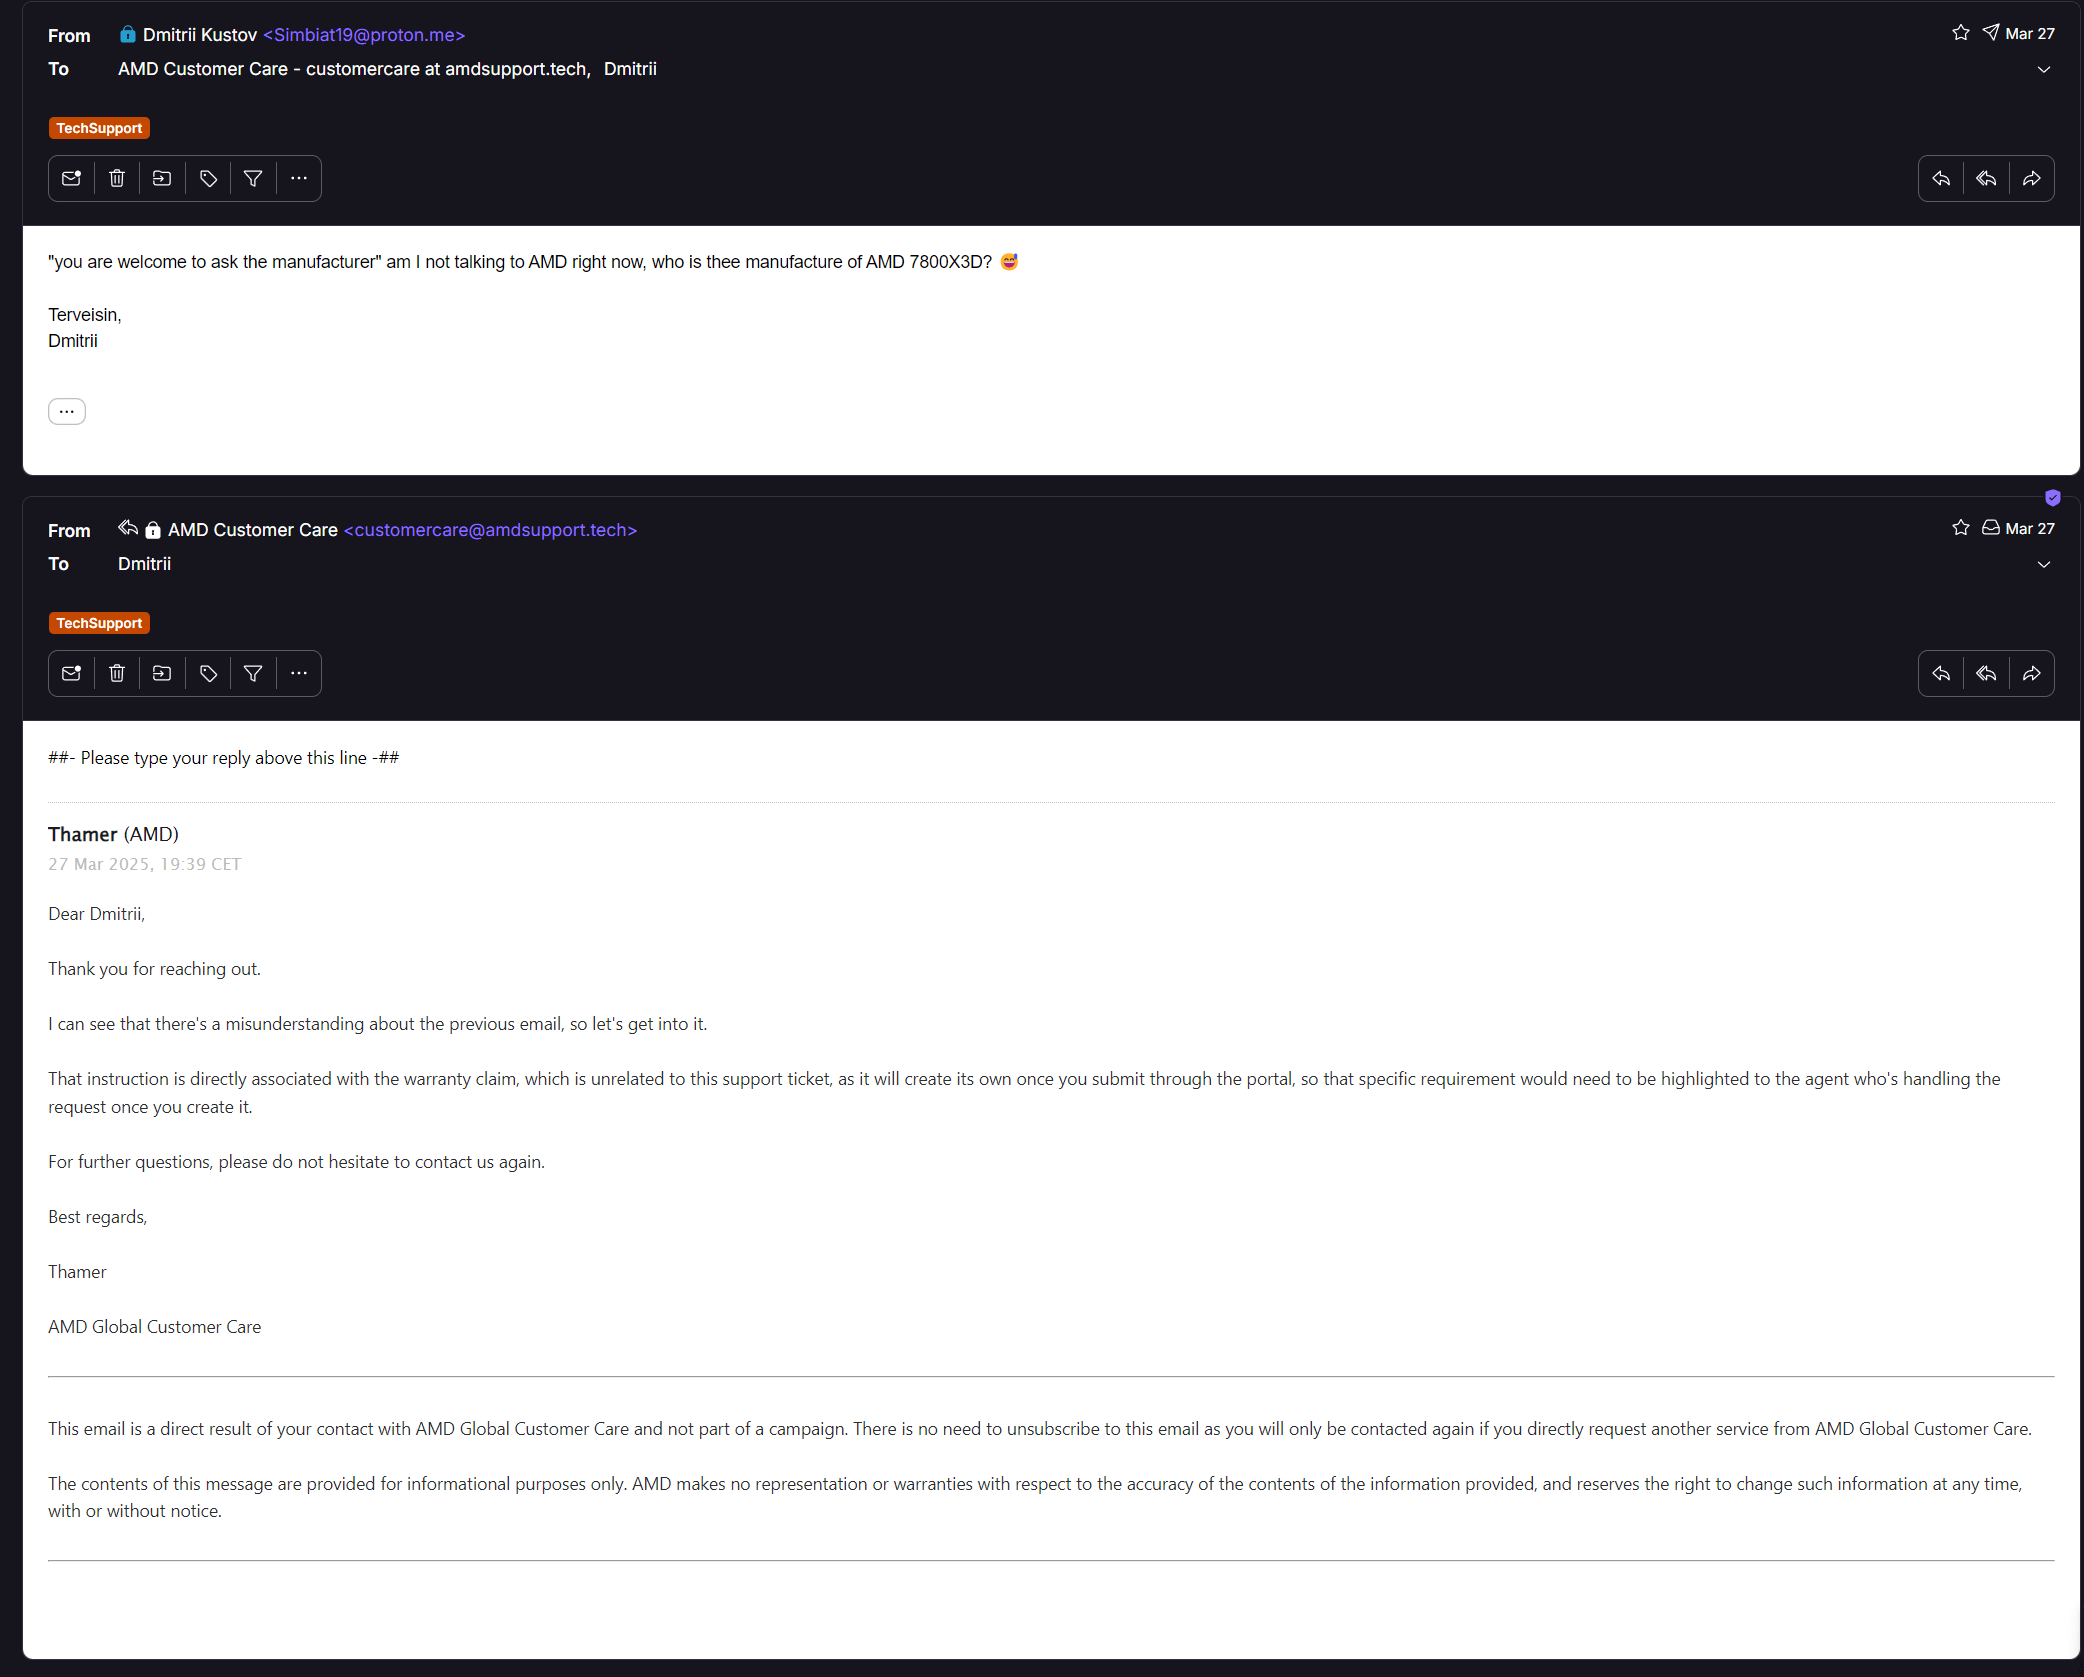Screen dimensions: 2084x1677
Task: Forward the AMD Customer Care message
Action: (2031, 674)
